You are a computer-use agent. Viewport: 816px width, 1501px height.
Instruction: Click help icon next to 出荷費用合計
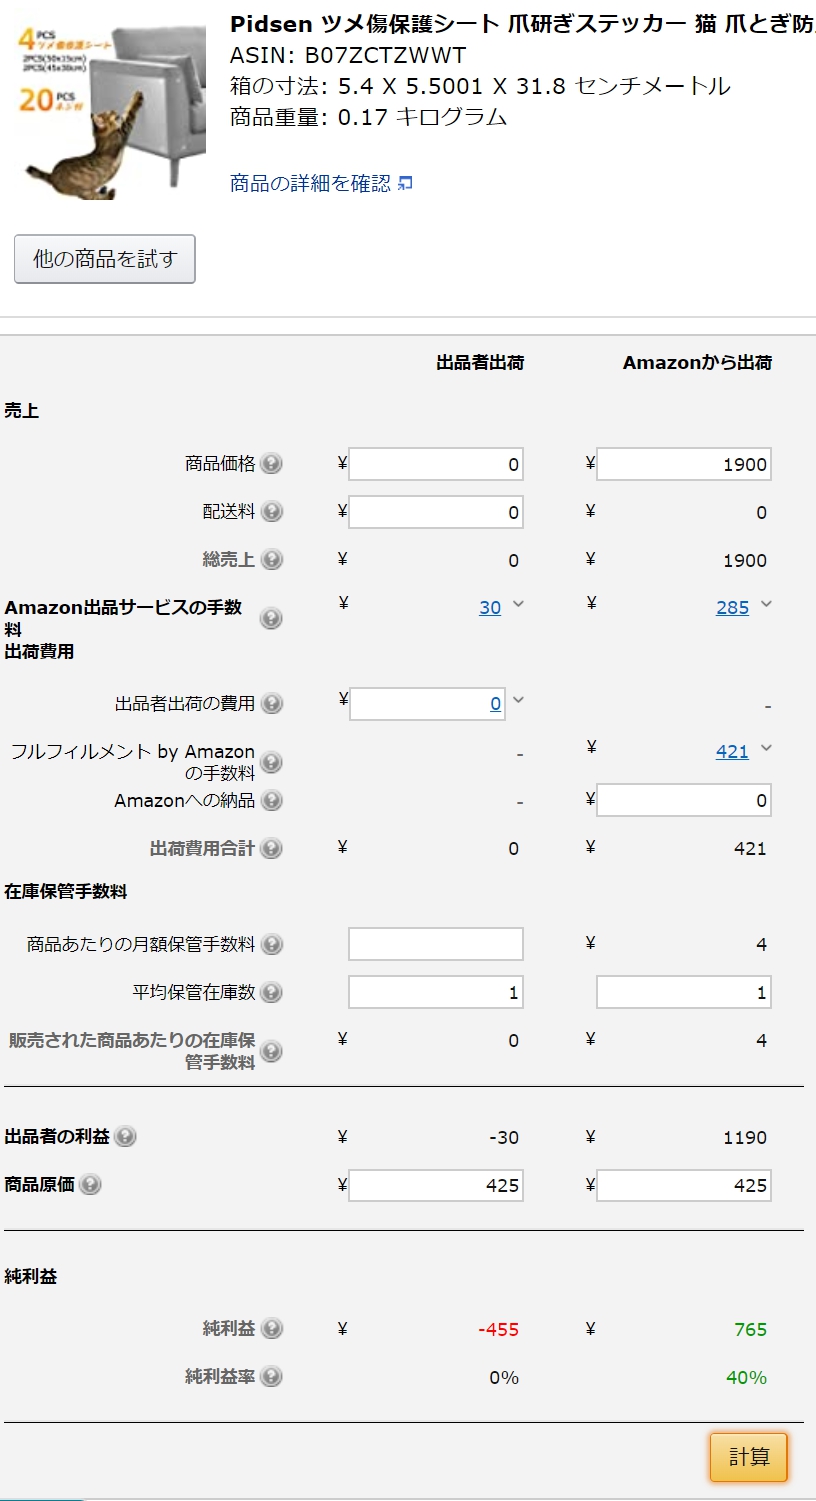[271, 848]
